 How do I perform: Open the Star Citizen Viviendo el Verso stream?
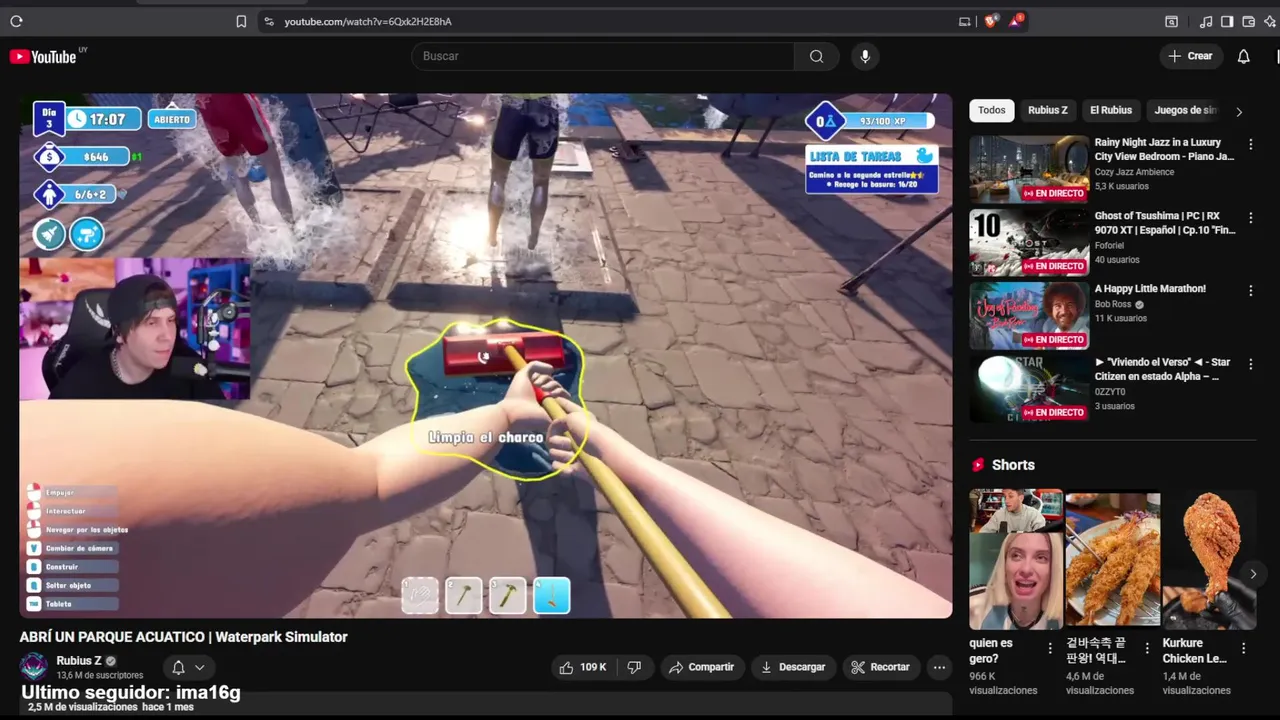(1028, 388)
